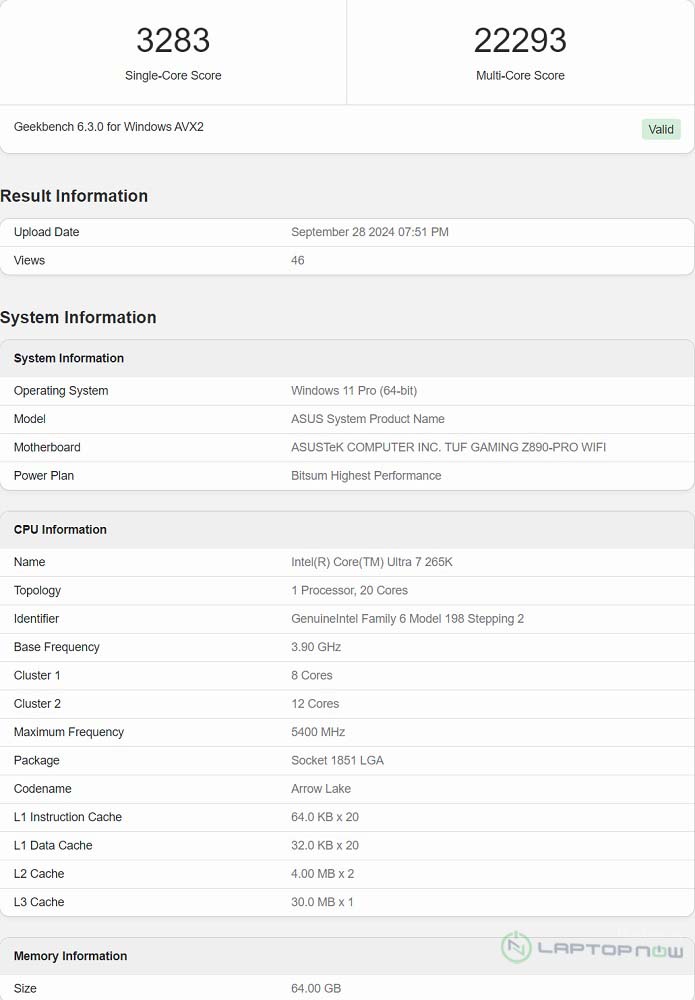Image resolution: width=695 pixels, height=1000 pixels.
Task: Click the Socket 1851 LGA package value
Action: [337, 760]
